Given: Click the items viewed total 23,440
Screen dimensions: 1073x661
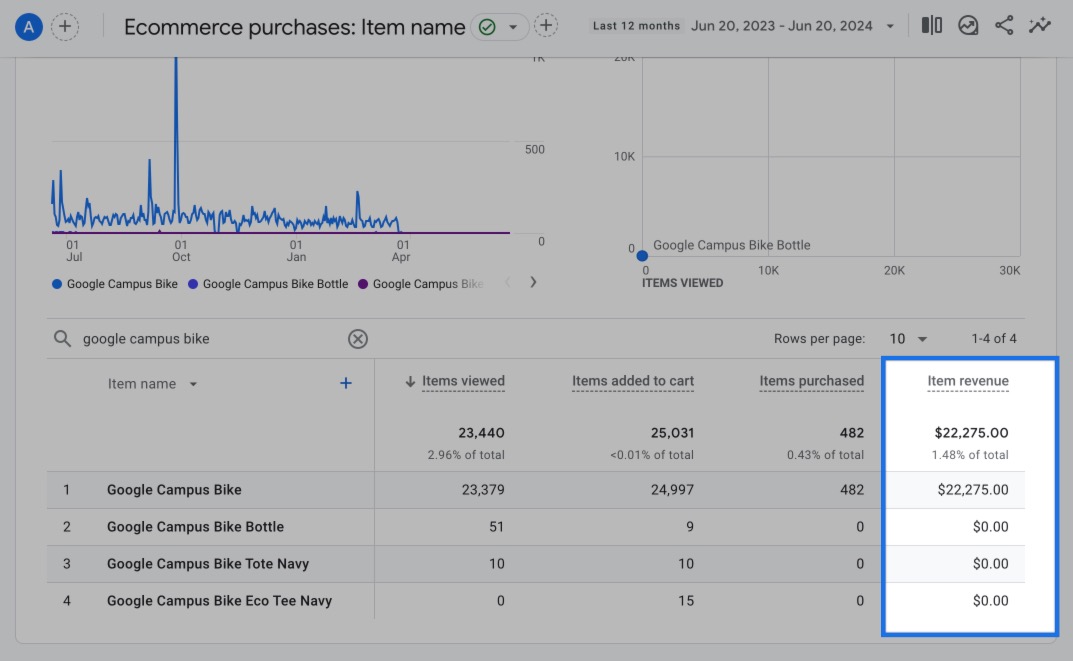Looking at the screenshot, I should (481, 433).
